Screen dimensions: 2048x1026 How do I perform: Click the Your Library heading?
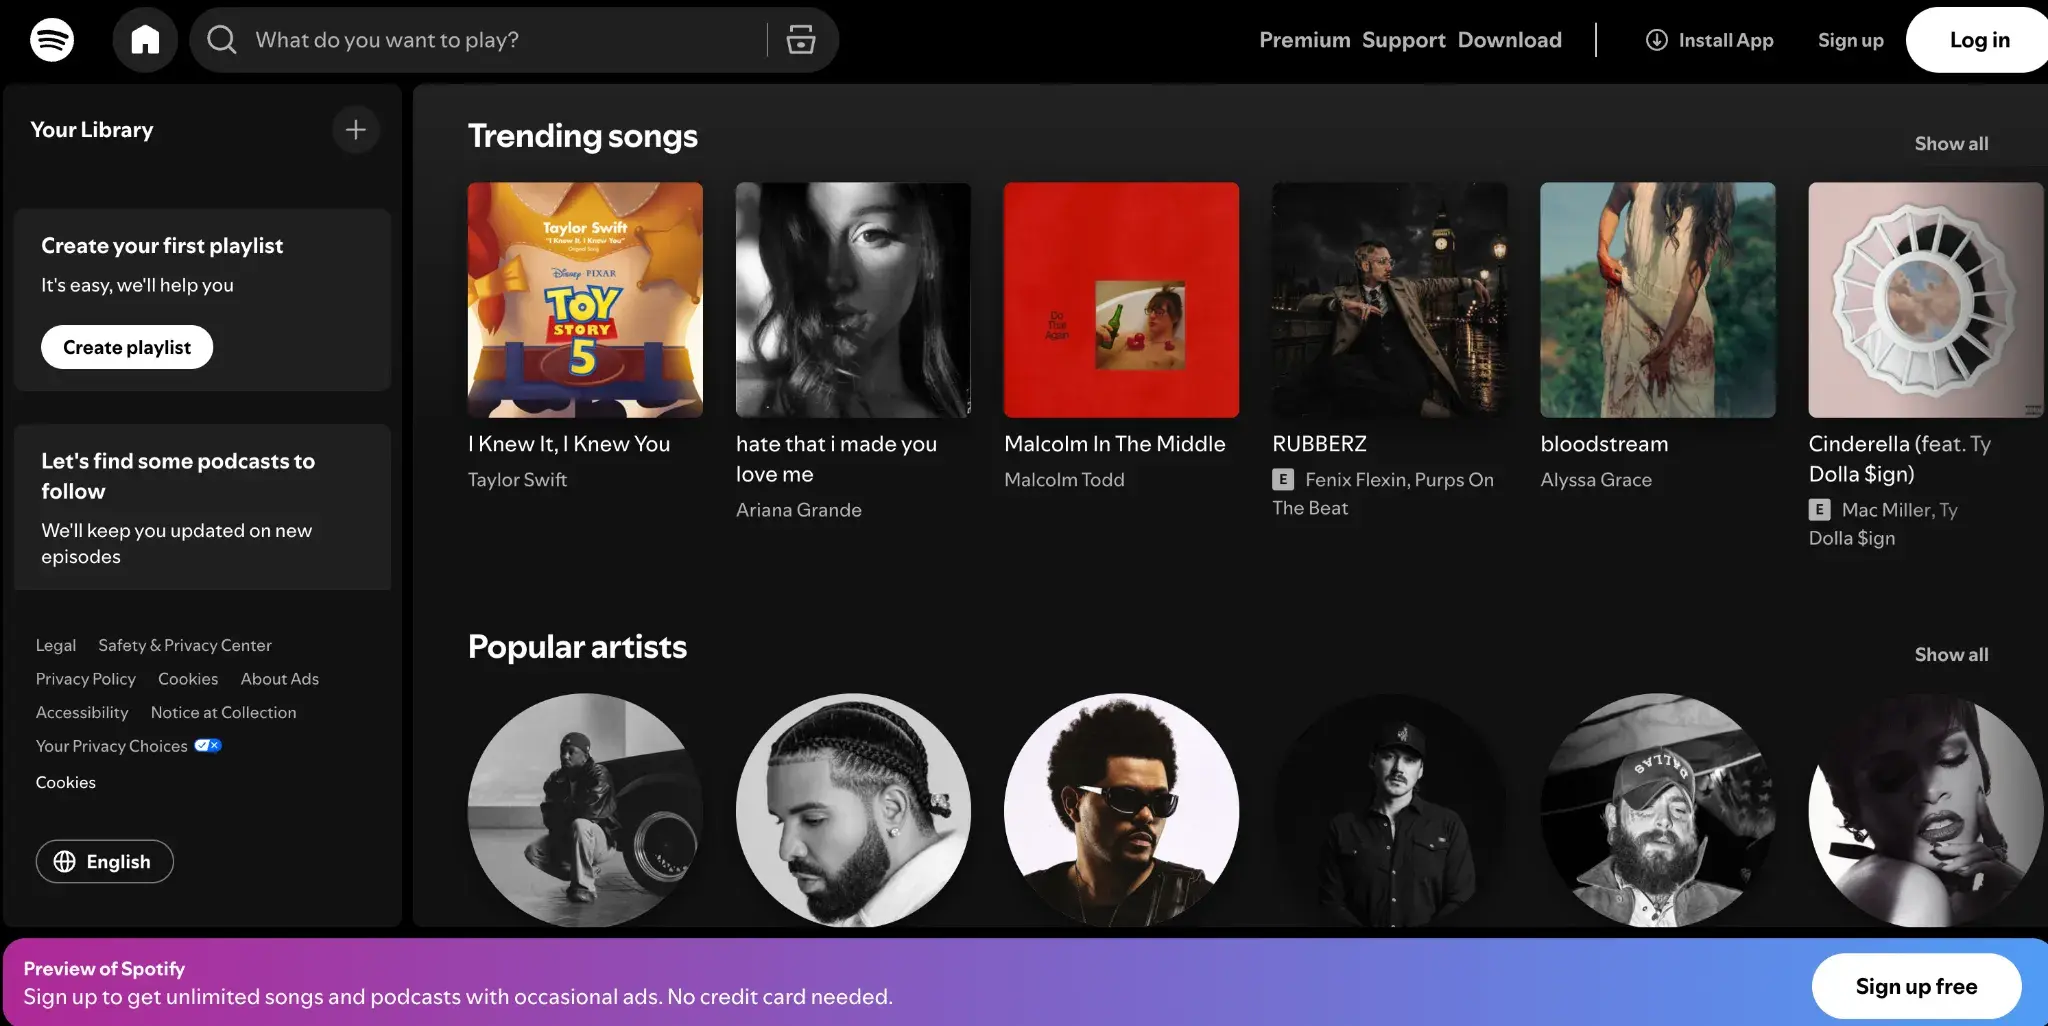tap(92, 130)
